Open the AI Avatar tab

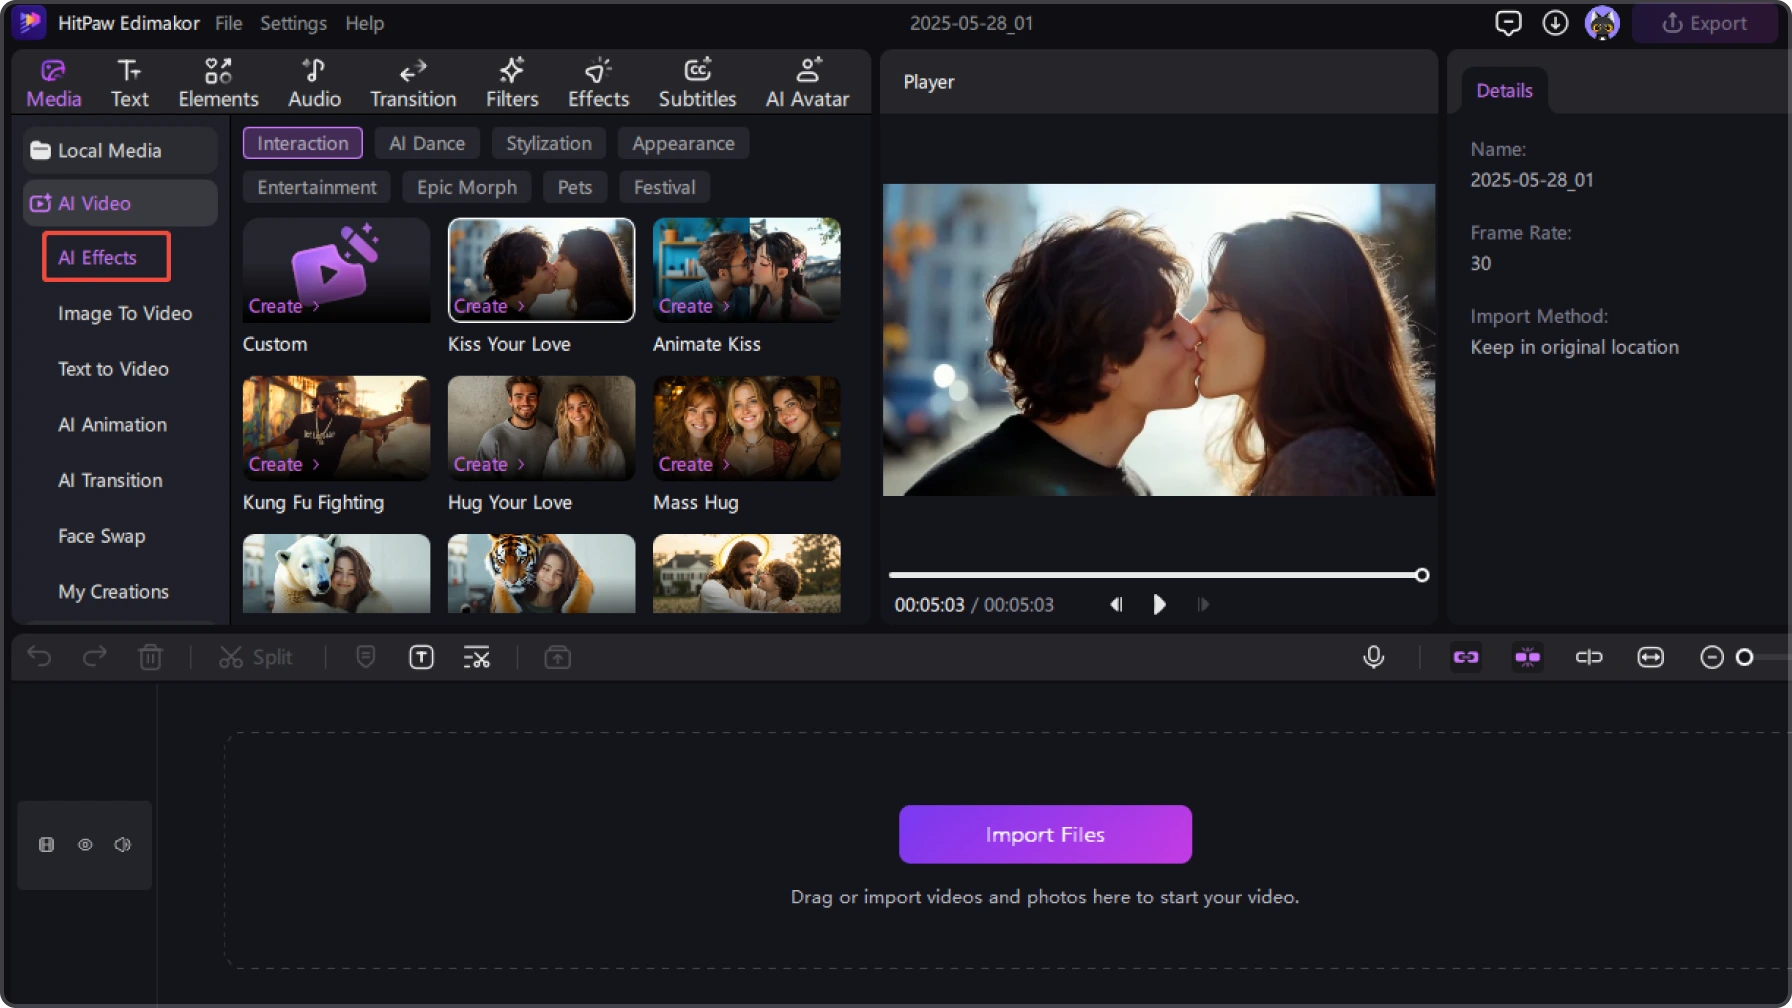point(807,83)
